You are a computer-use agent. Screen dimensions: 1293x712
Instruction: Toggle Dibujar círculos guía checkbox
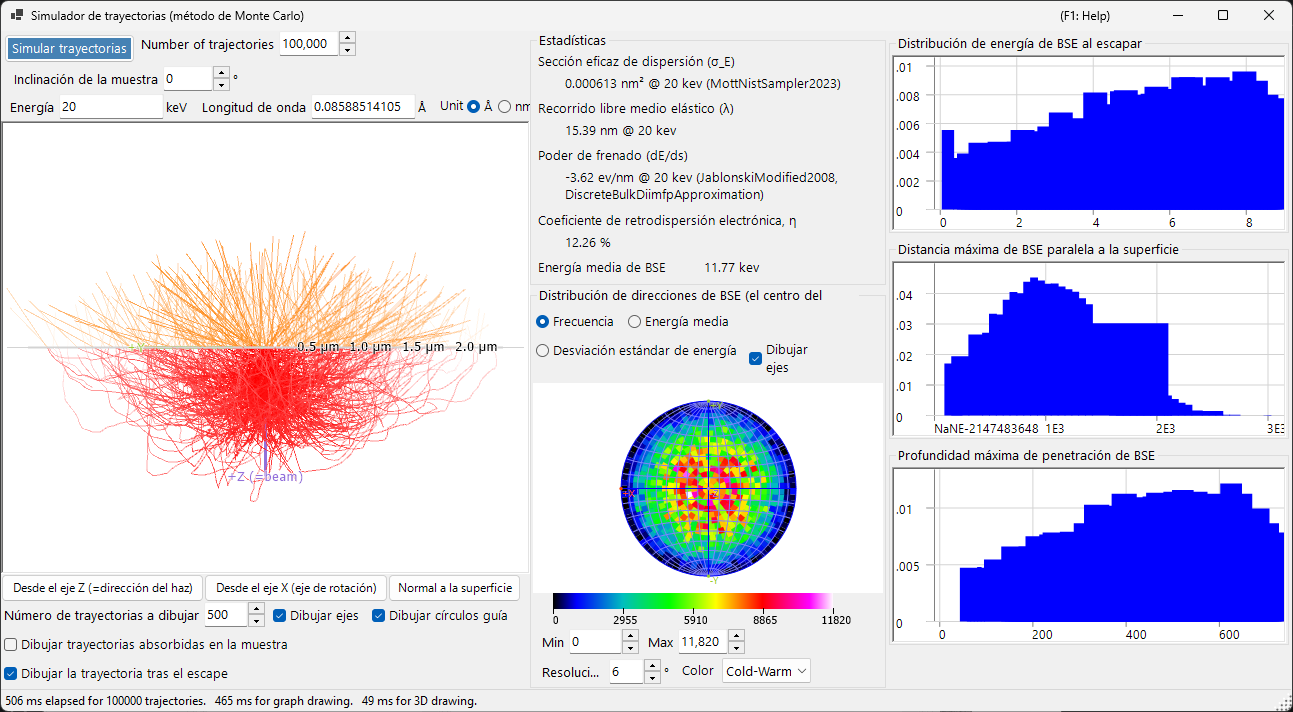(x=379, y=616)
